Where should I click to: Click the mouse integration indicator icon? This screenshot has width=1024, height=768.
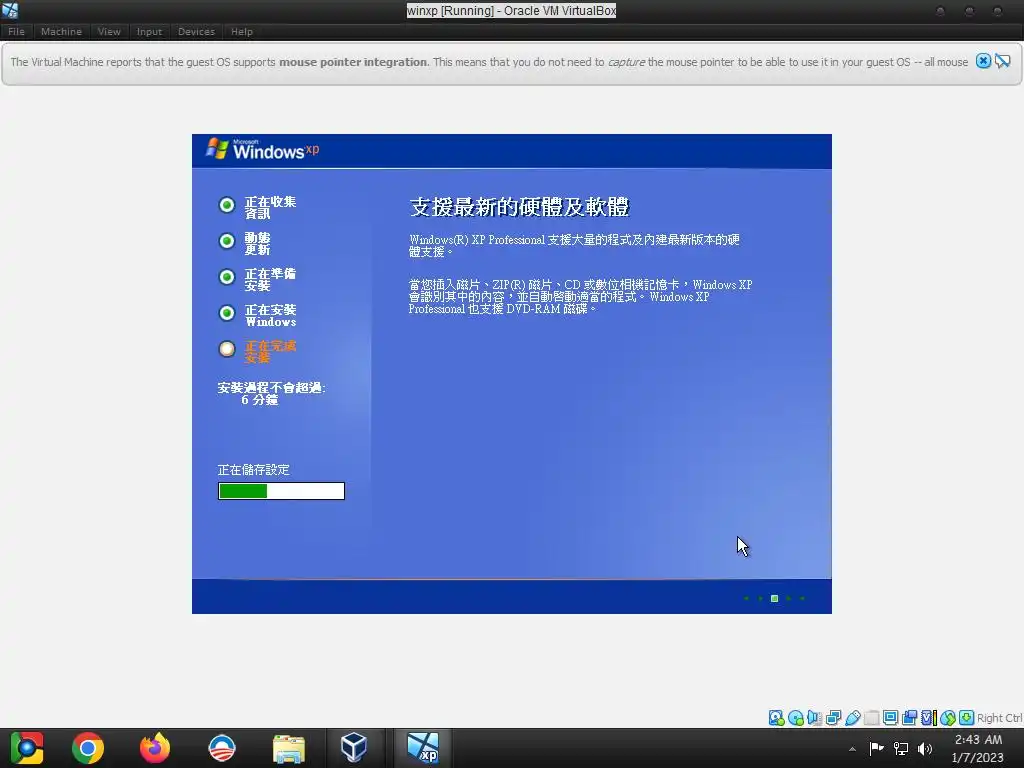point(948,718)
